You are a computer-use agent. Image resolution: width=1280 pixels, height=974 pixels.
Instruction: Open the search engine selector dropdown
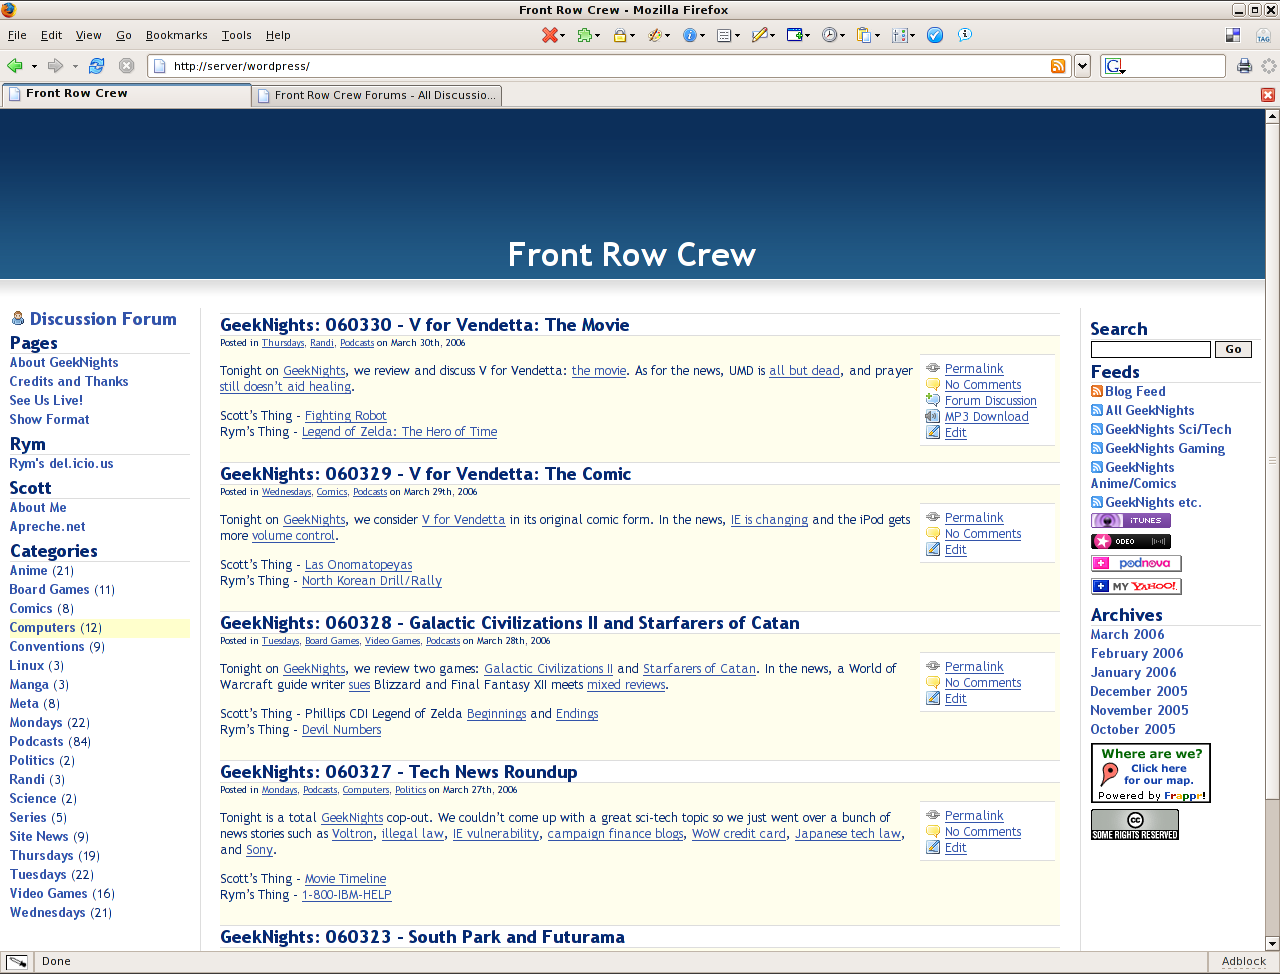pos(1115,66)
